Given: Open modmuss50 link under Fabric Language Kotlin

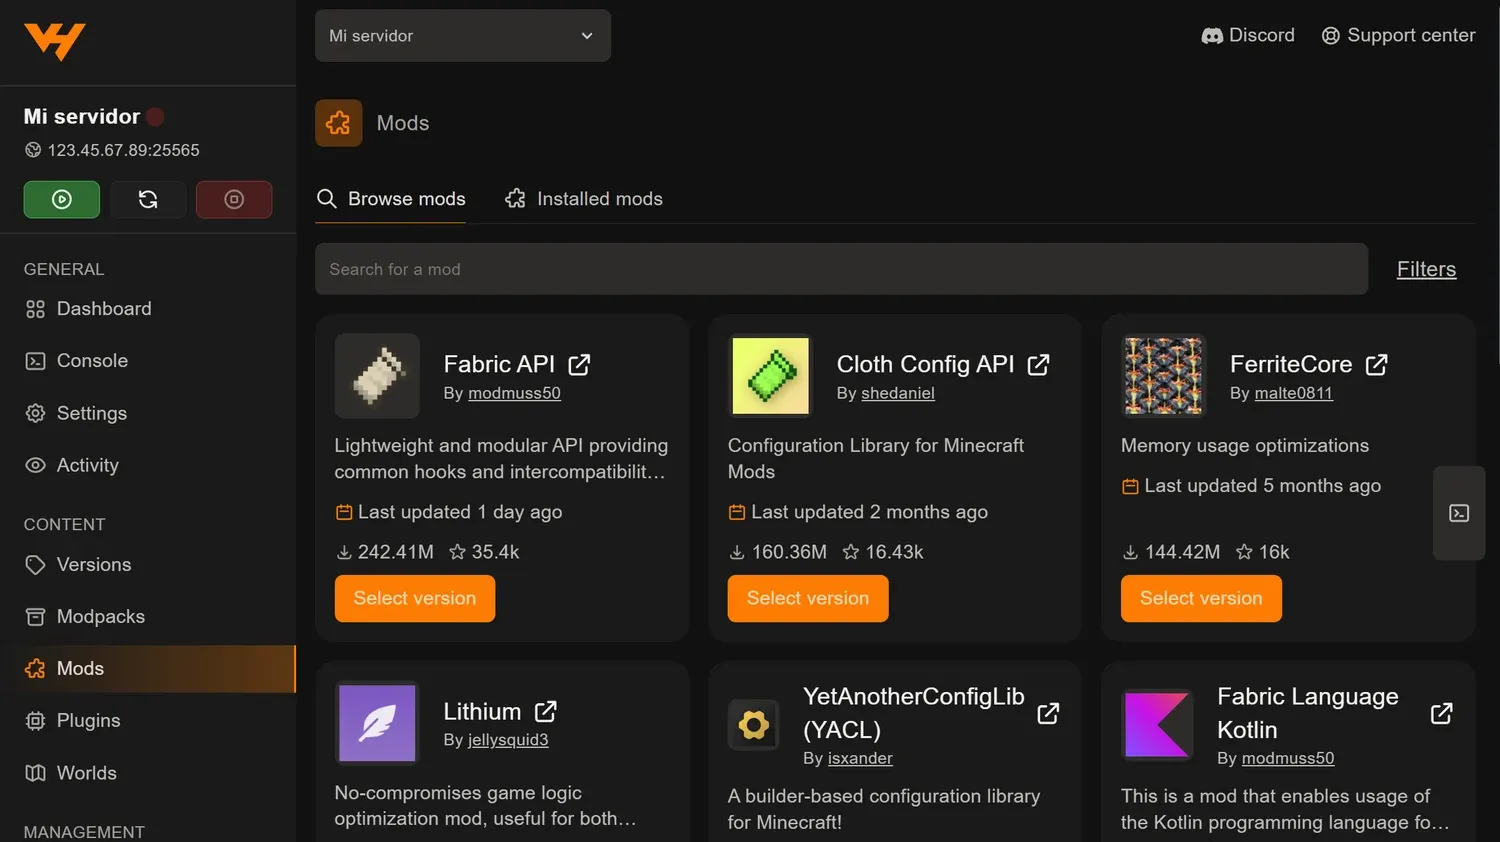Looking at the screenshot, I should tap(1288, 758).
